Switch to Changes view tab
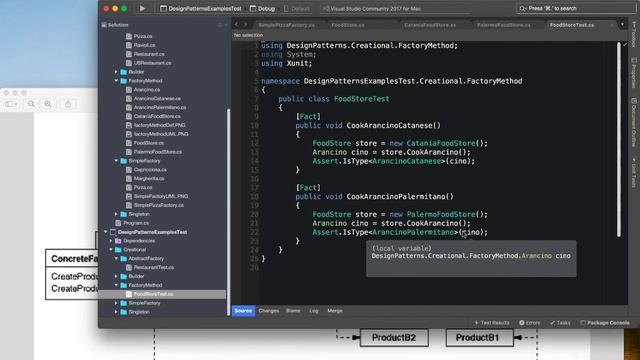The width and height of the screenshot is (640, 360). coord(269,311)
